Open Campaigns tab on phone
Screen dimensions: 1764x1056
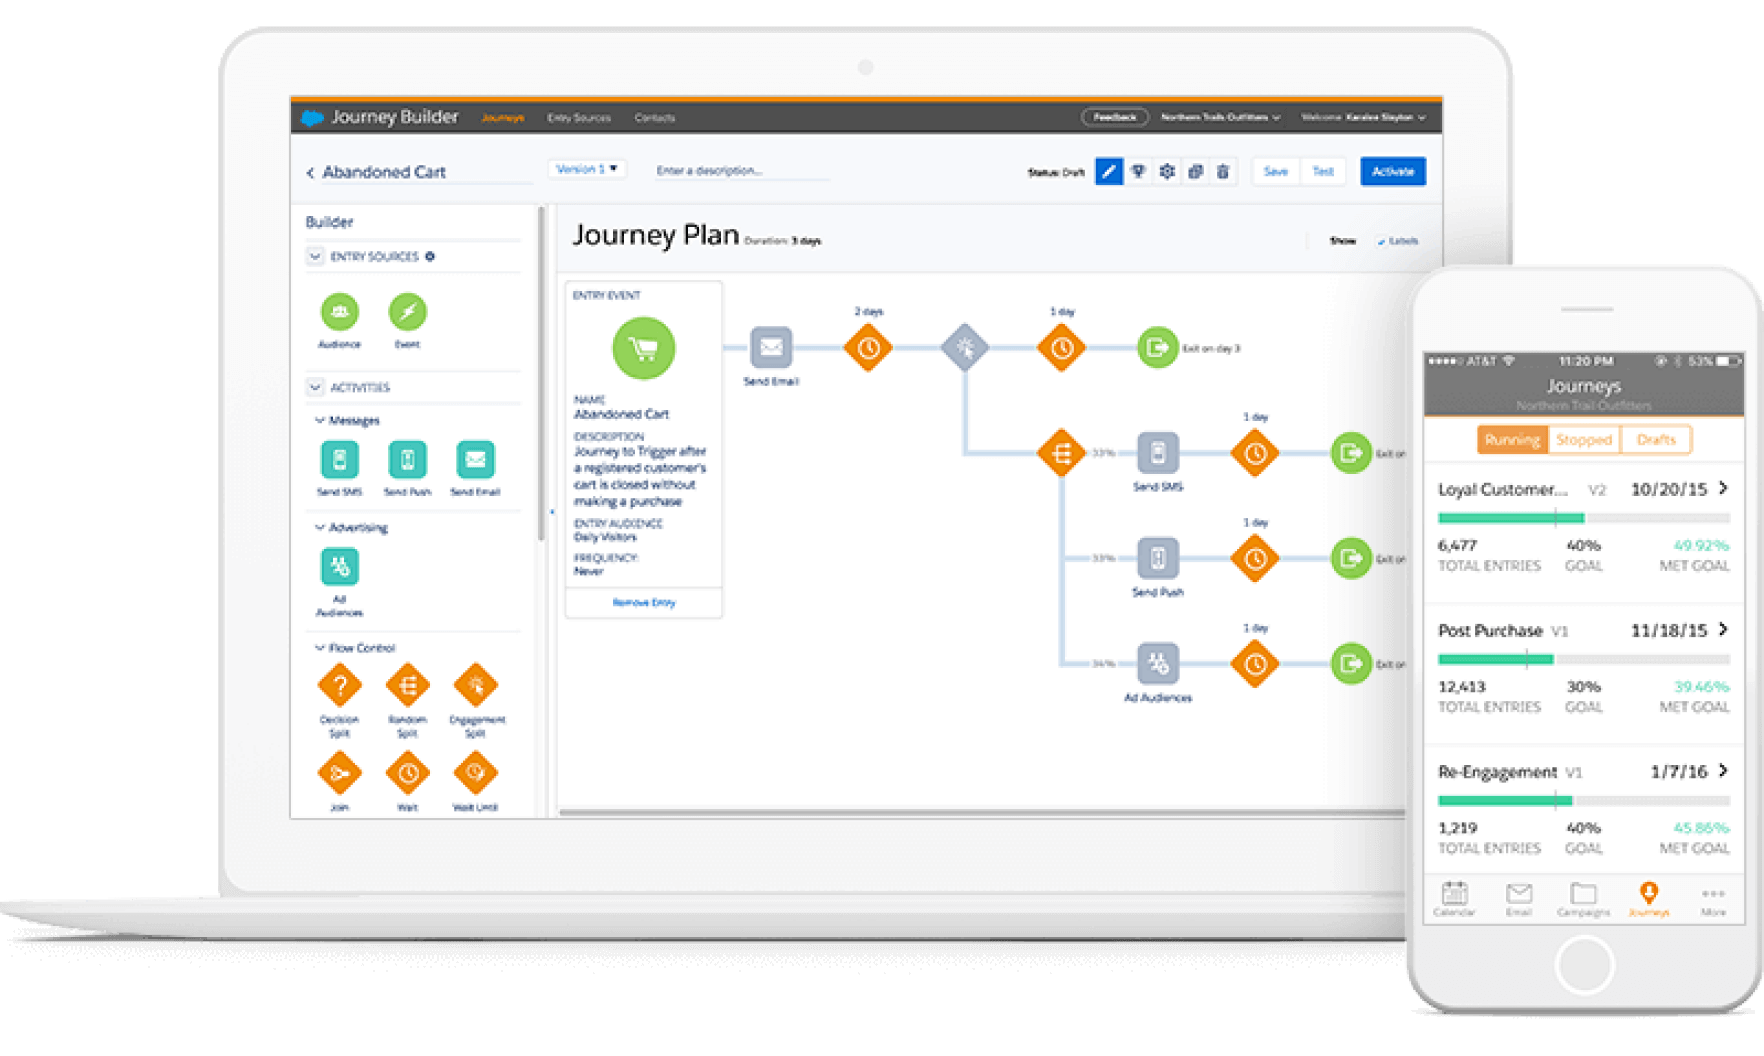(x=1583, y=898)
